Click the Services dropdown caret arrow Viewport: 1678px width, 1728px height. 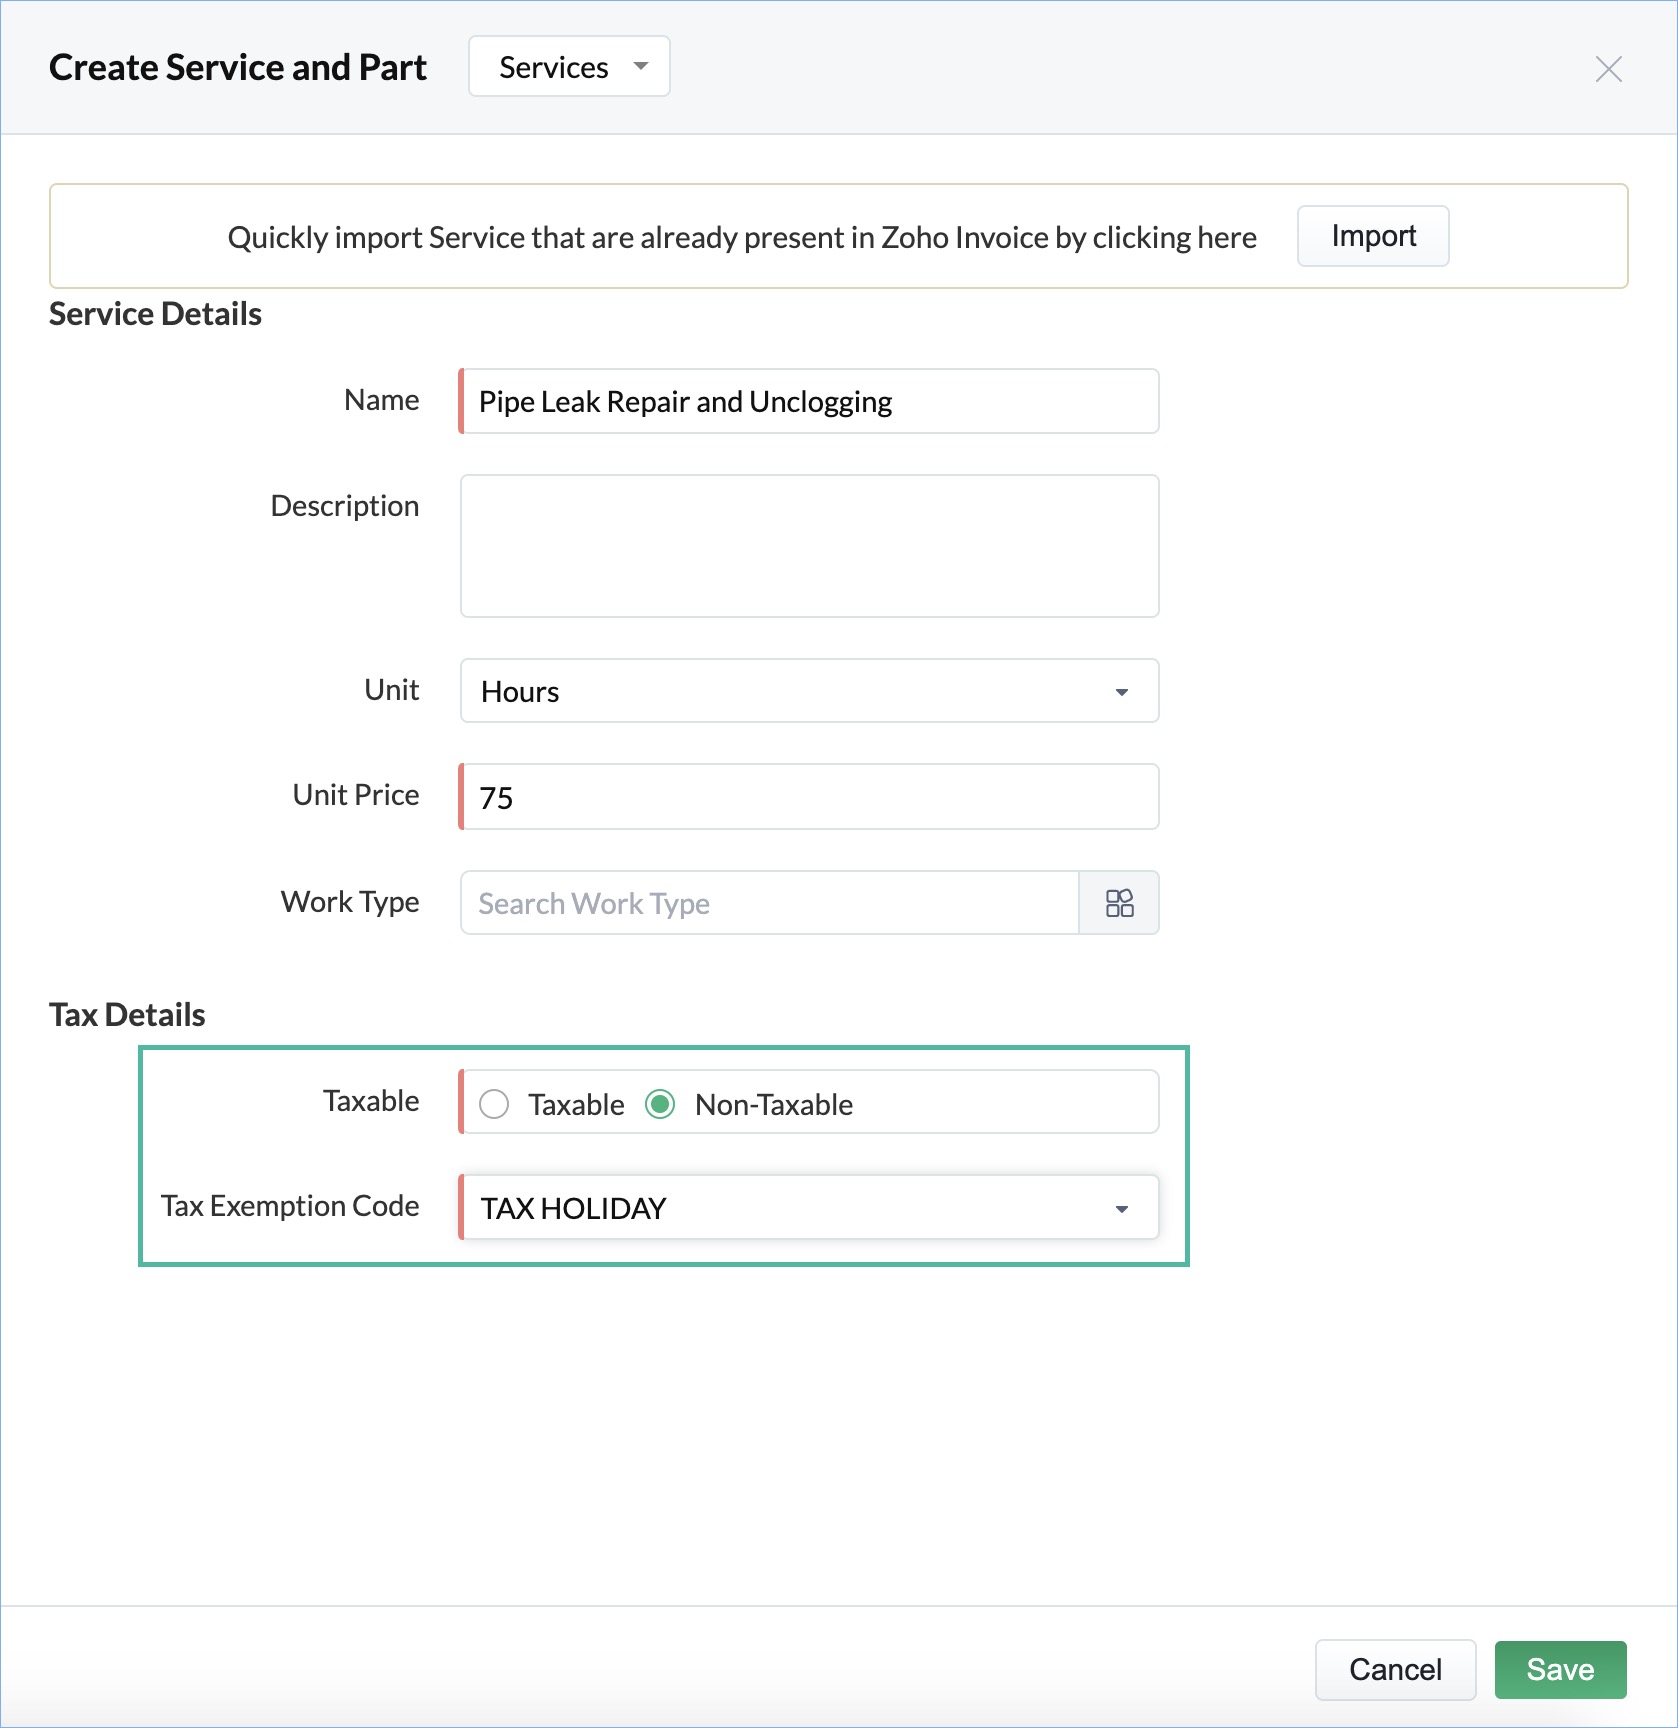point(641,67)
